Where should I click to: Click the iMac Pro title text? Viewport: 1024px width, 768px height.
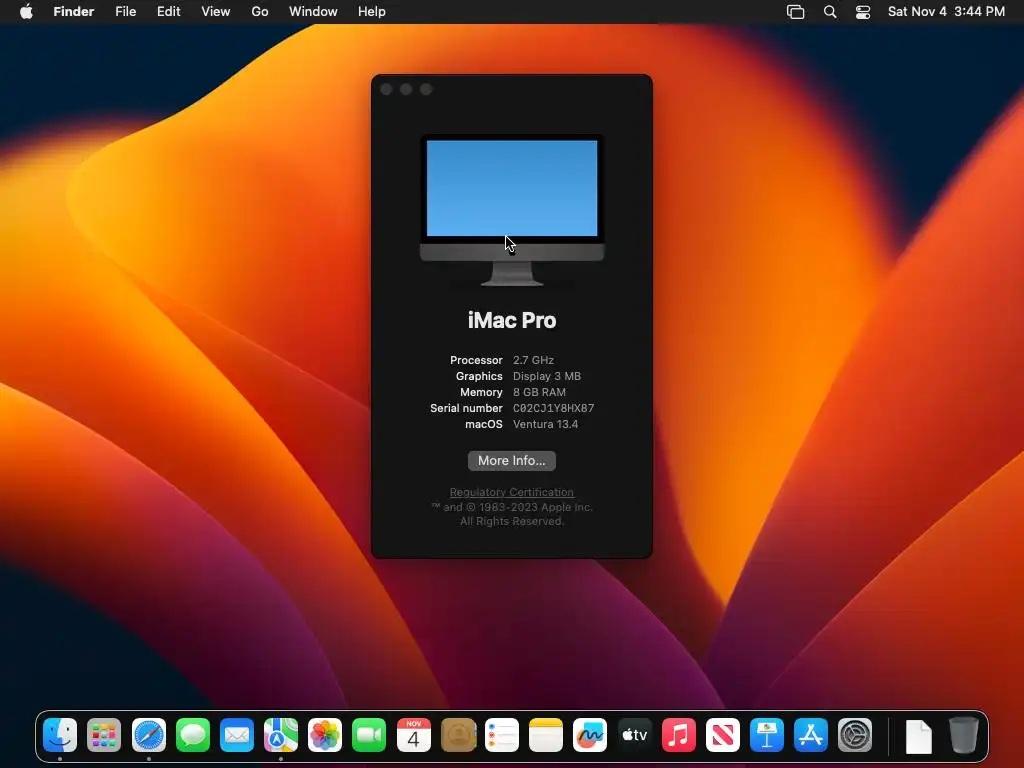coord(512,320)
